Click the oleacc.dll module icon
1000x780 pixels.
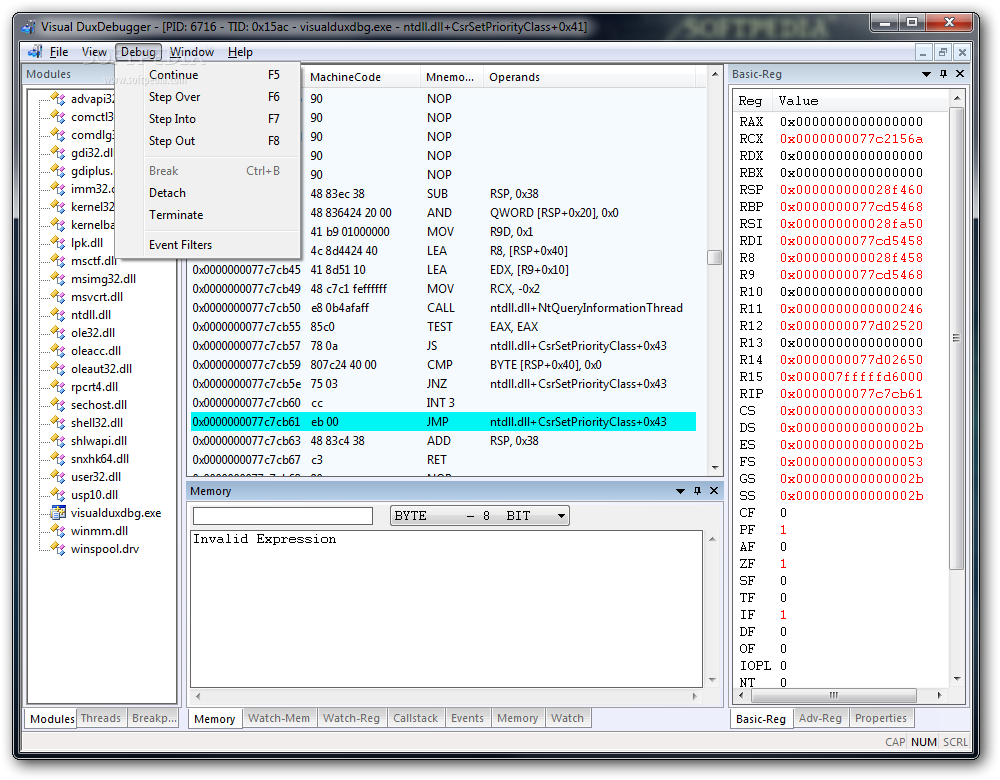tap(58, 351)
